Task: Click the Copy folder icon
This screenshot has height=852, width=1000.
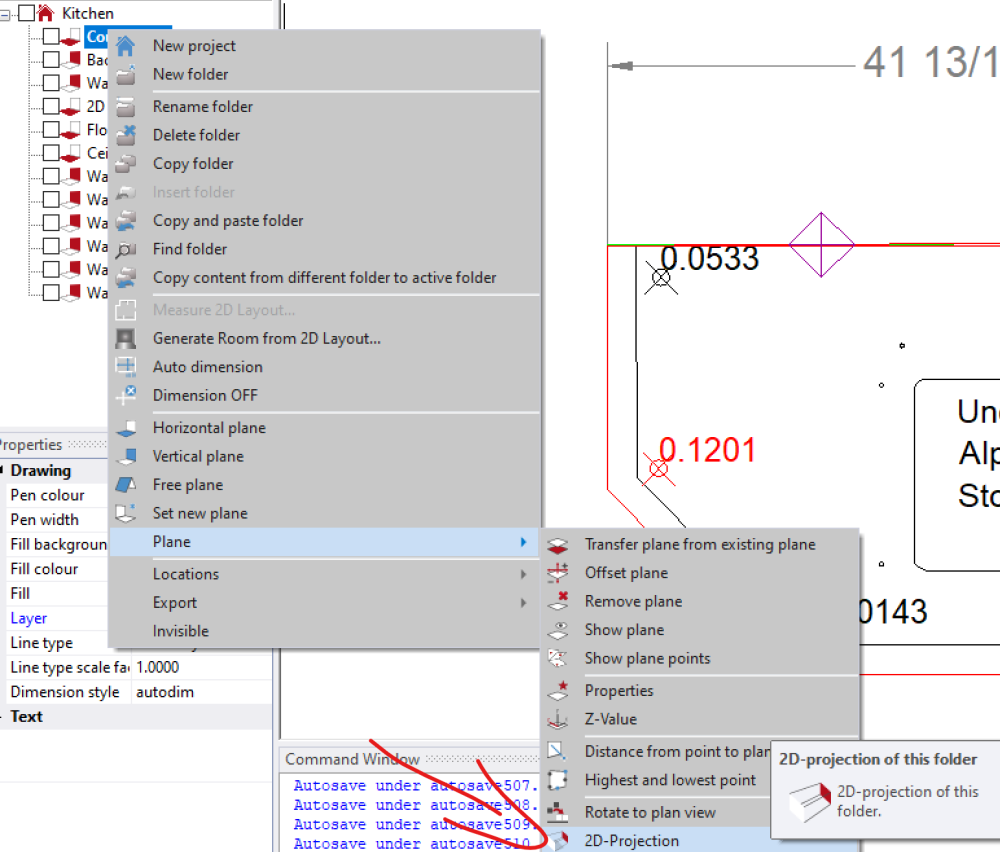Action: click(126, 164)
